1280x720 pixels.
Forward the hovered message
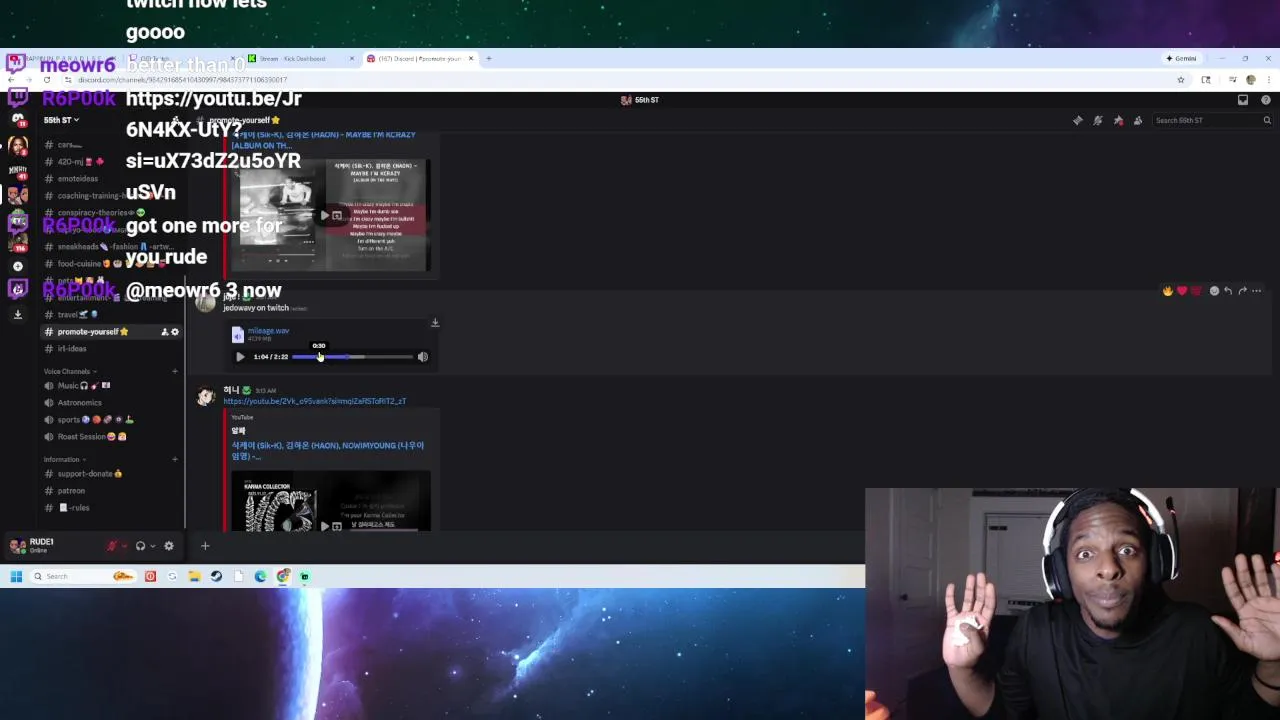click(1242, 291)
